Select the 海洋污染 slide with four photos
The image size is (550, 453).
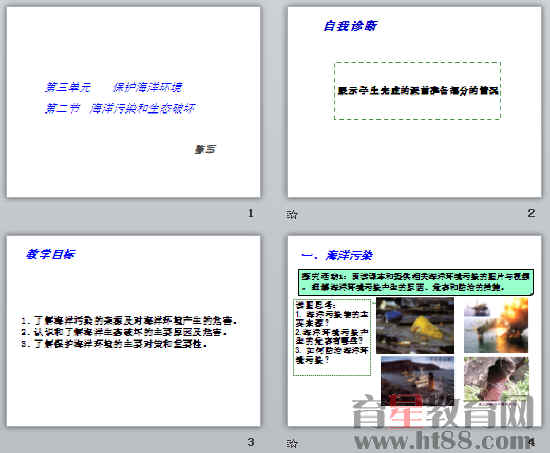[415, 331]
